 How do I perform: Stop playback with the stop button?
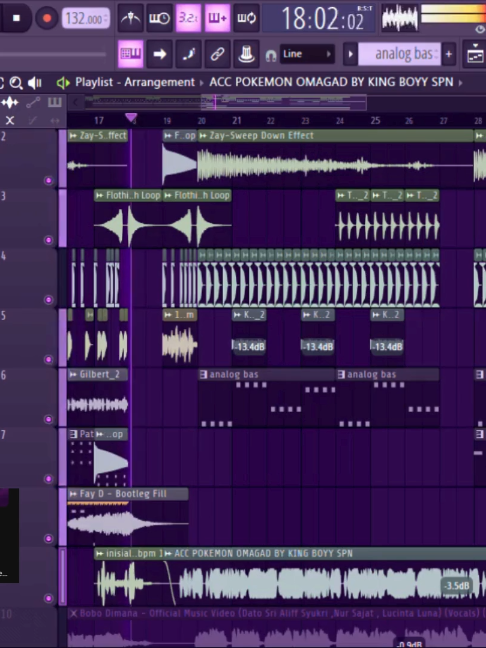[16, 18]
